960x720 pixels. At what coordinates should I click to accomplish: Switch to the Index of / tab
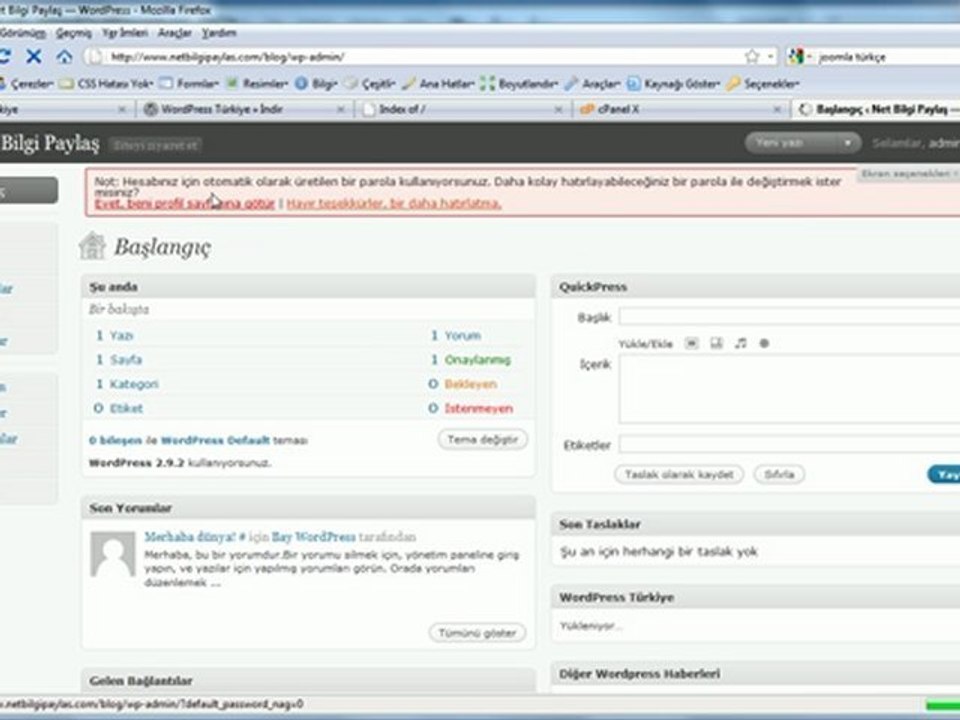[x=461, y=110]
